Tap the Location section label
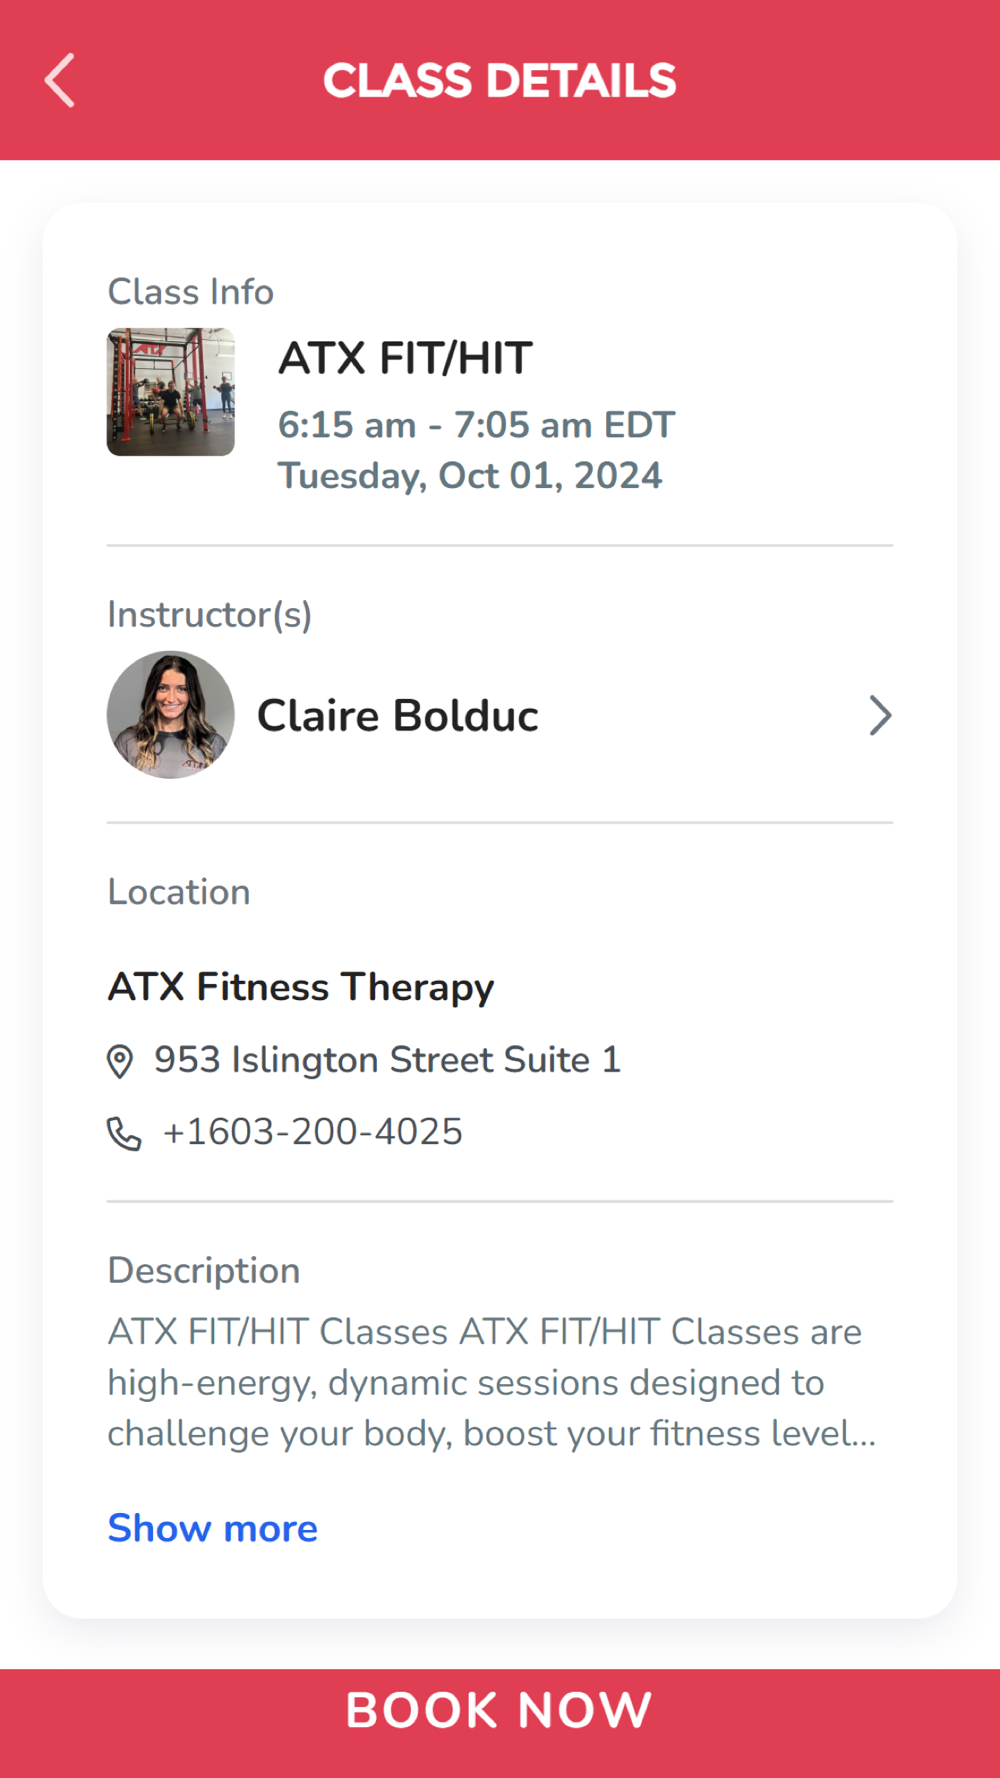The width and height of the screenshot is (1000, 1778). [179, 892]
